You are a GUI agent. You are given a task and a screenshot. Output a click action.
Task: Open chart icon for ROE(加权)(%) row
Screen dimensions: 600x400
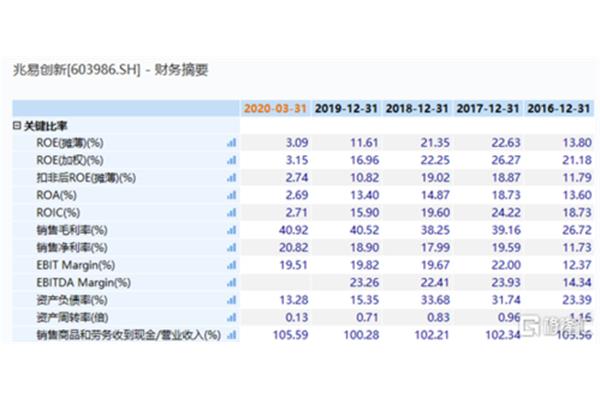[x=232, y=160]
